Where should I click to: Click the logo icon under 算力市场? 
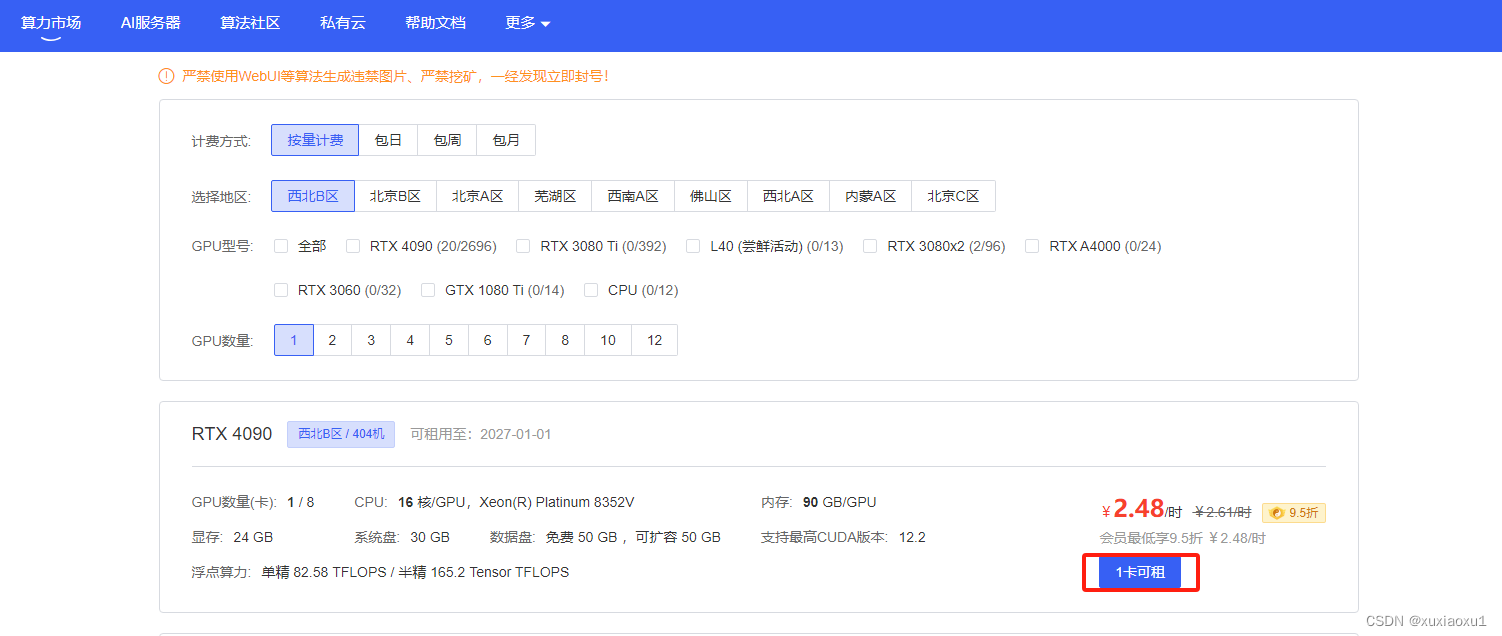click(49, 40)
